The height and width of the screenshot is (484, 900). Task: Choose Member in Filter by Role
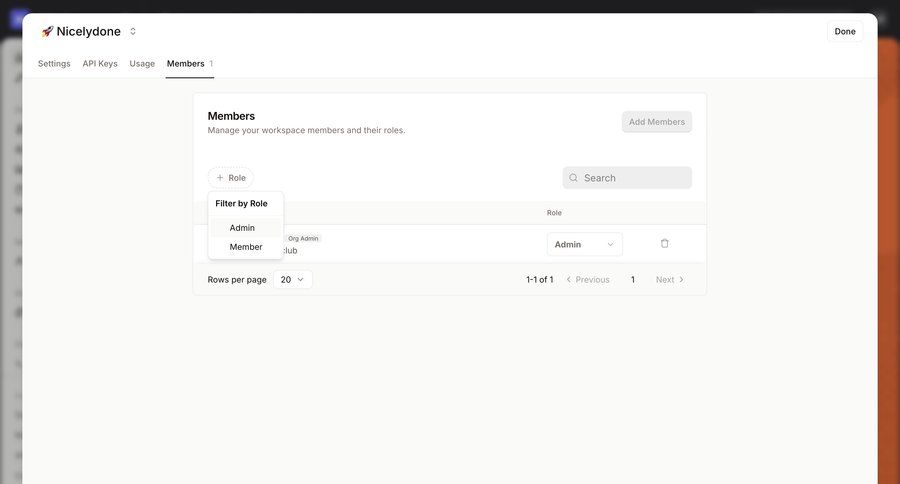click(246, 247)
